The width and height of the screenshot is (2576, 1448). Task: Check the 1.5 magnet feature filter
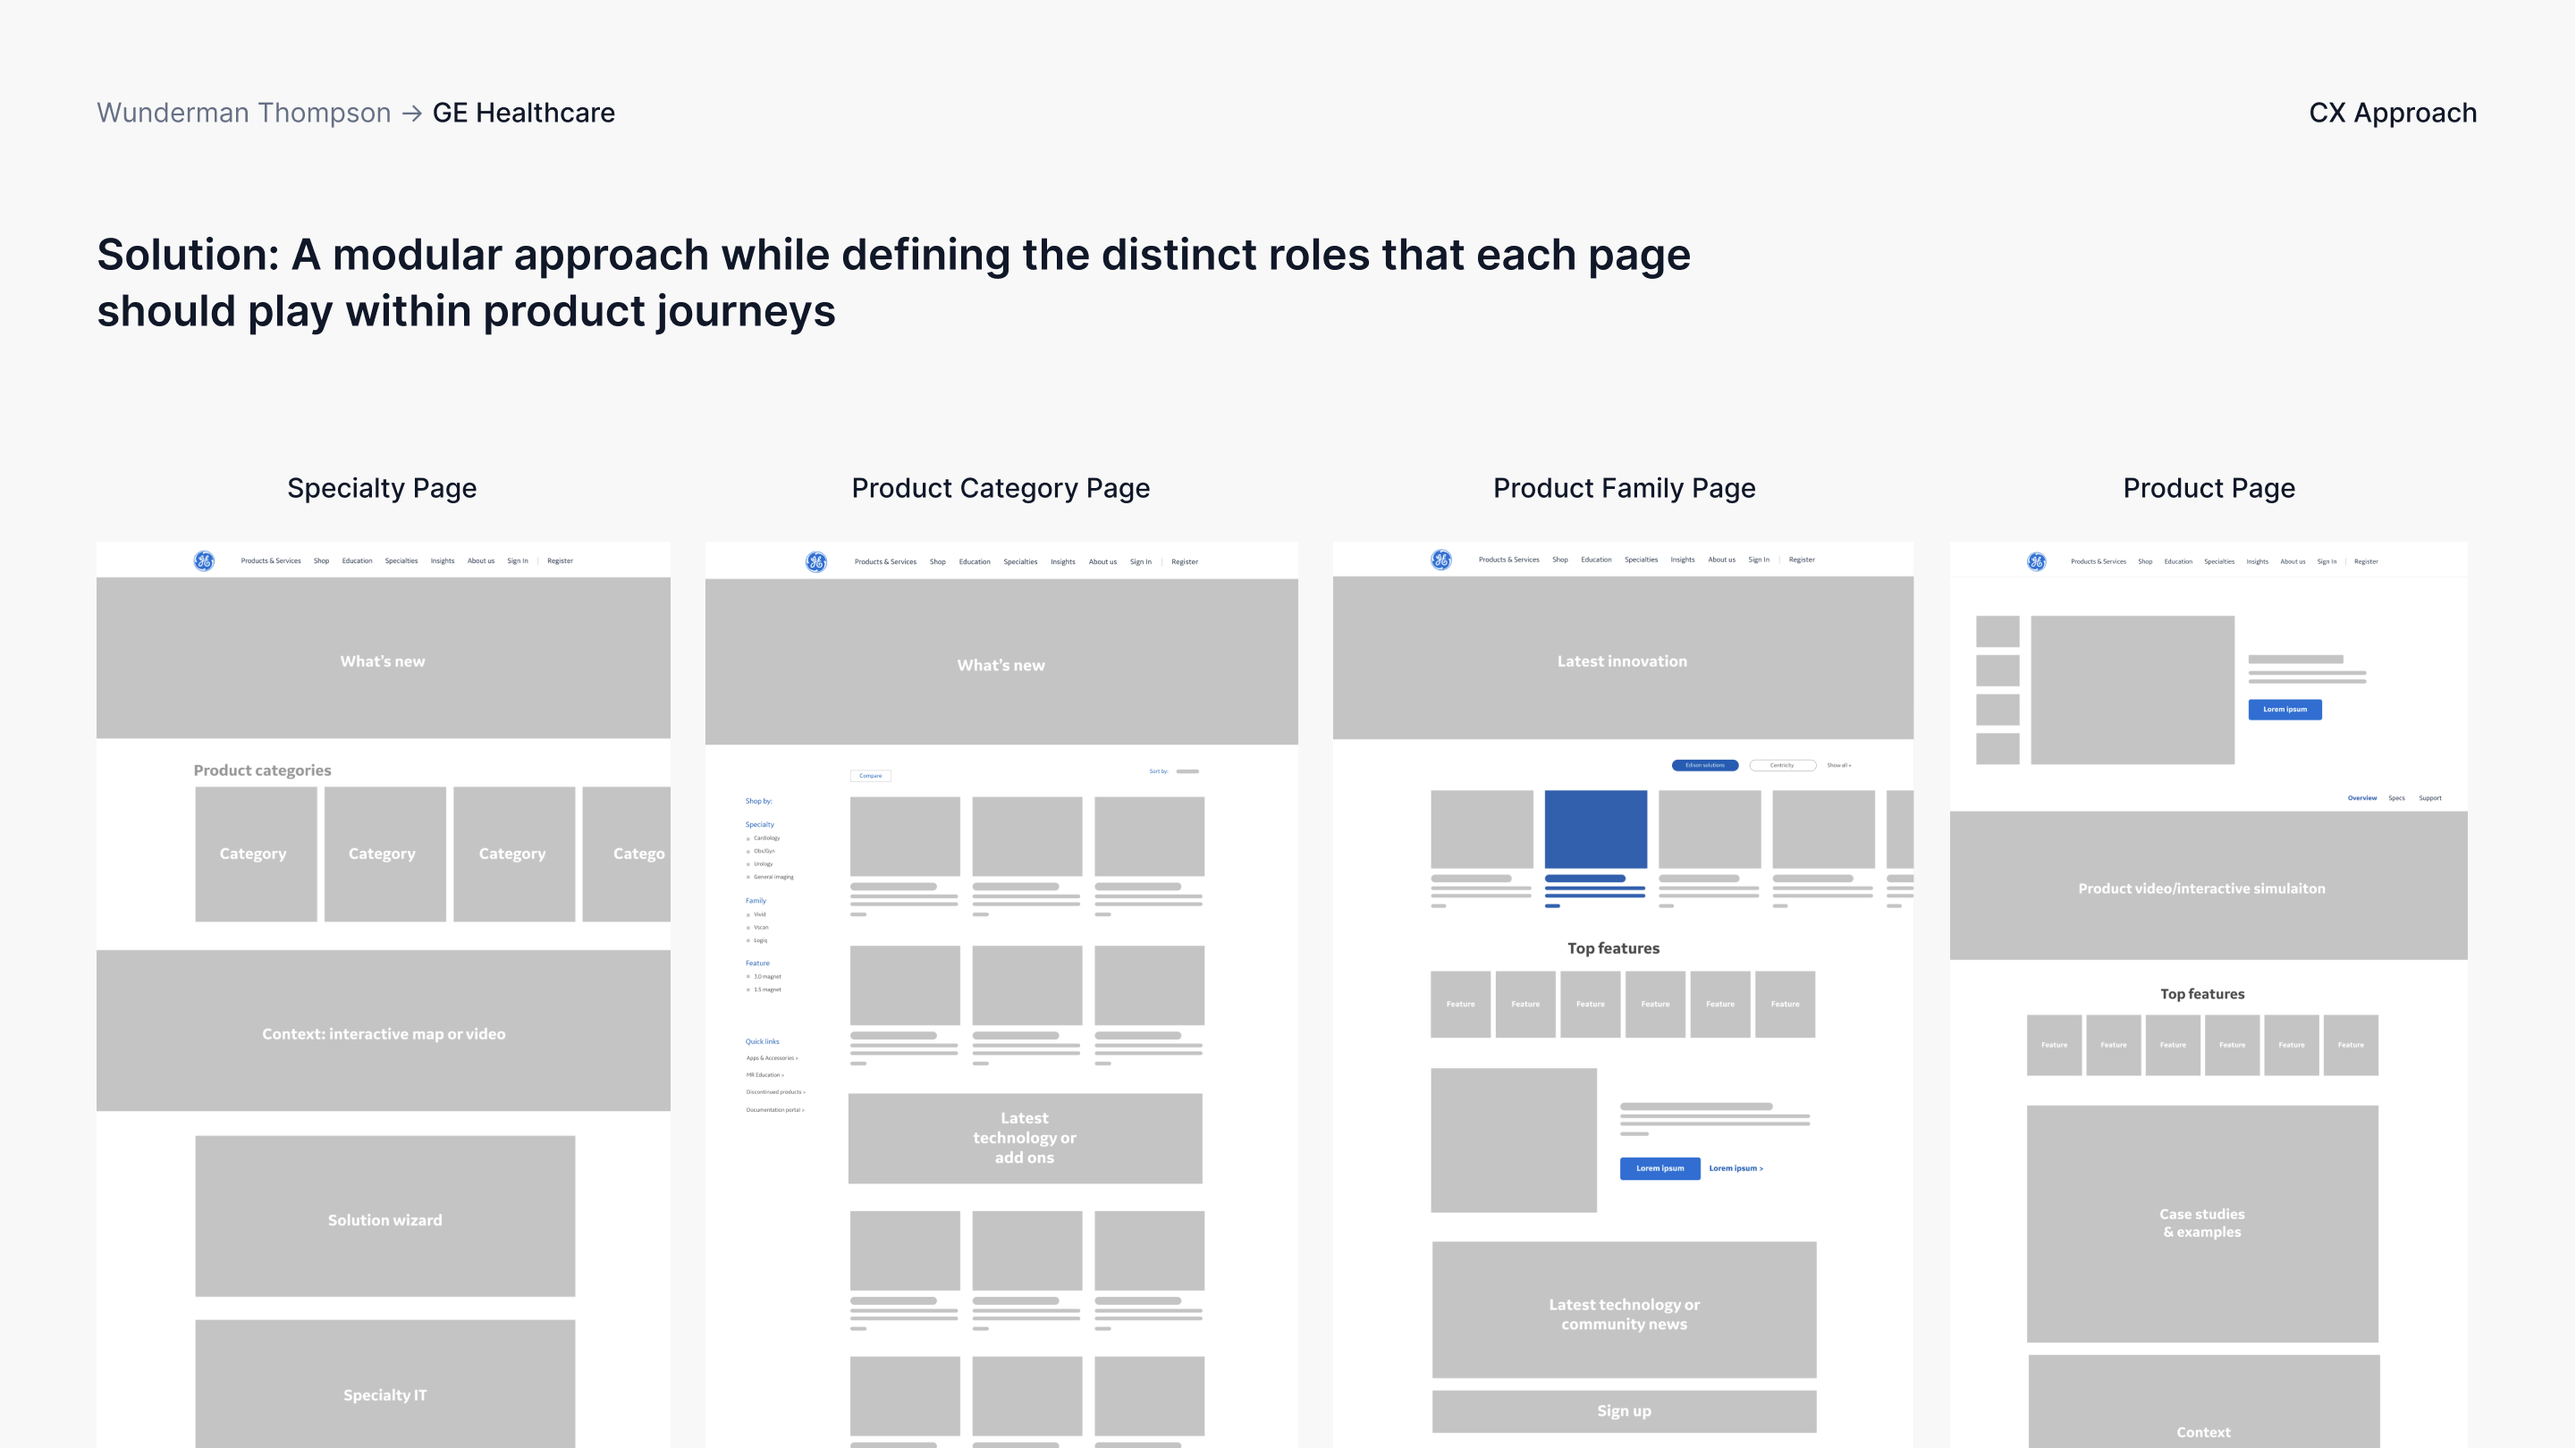pos(748,990)
